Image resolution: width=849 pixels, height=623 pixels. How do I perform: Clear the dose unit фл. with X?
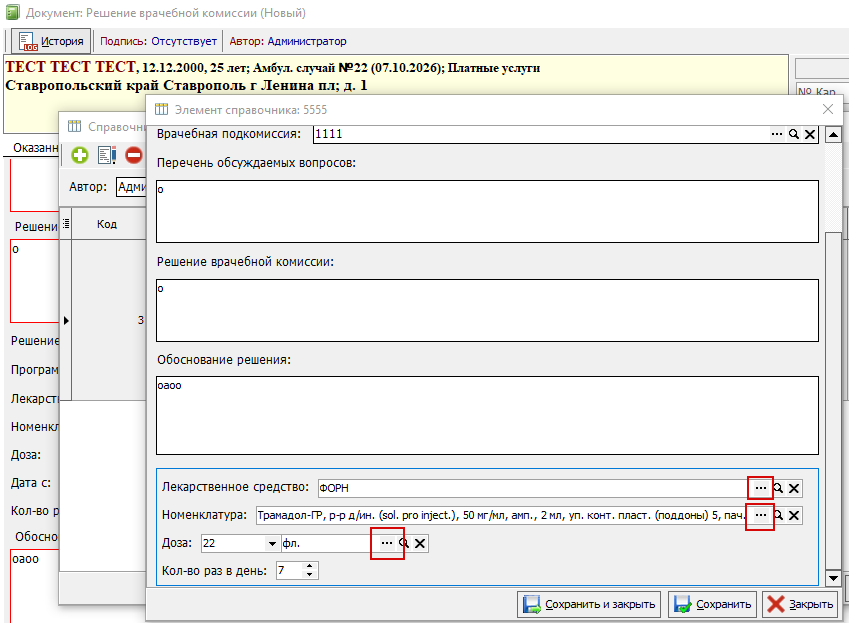click(x=420, y=543)
